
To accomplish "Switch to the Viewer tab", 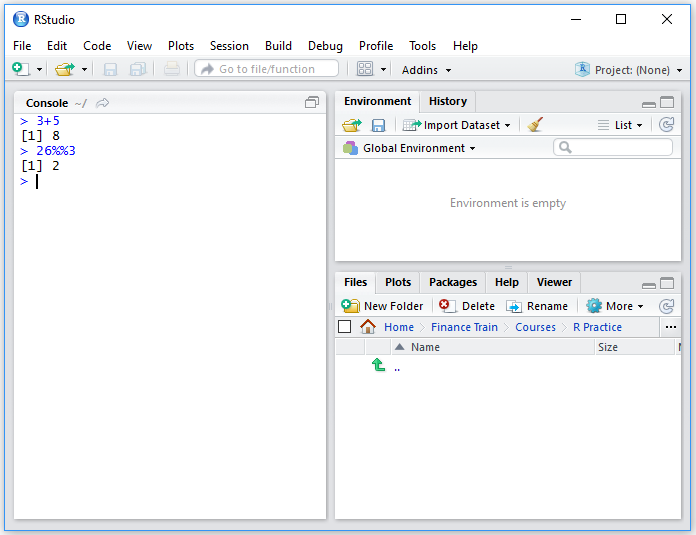I will 554,282.
